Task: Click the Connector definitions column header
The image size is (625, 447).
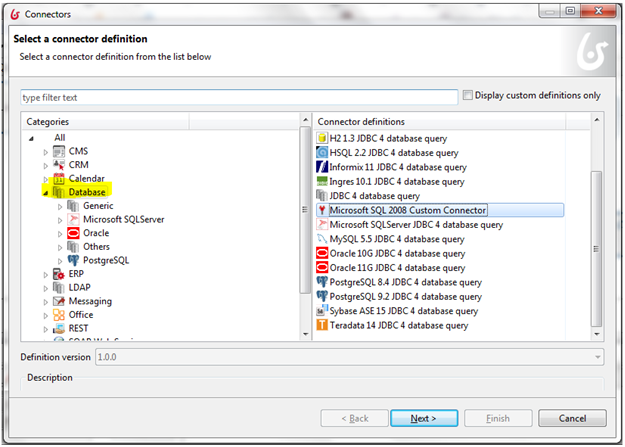Action: [x=440, y=122]
